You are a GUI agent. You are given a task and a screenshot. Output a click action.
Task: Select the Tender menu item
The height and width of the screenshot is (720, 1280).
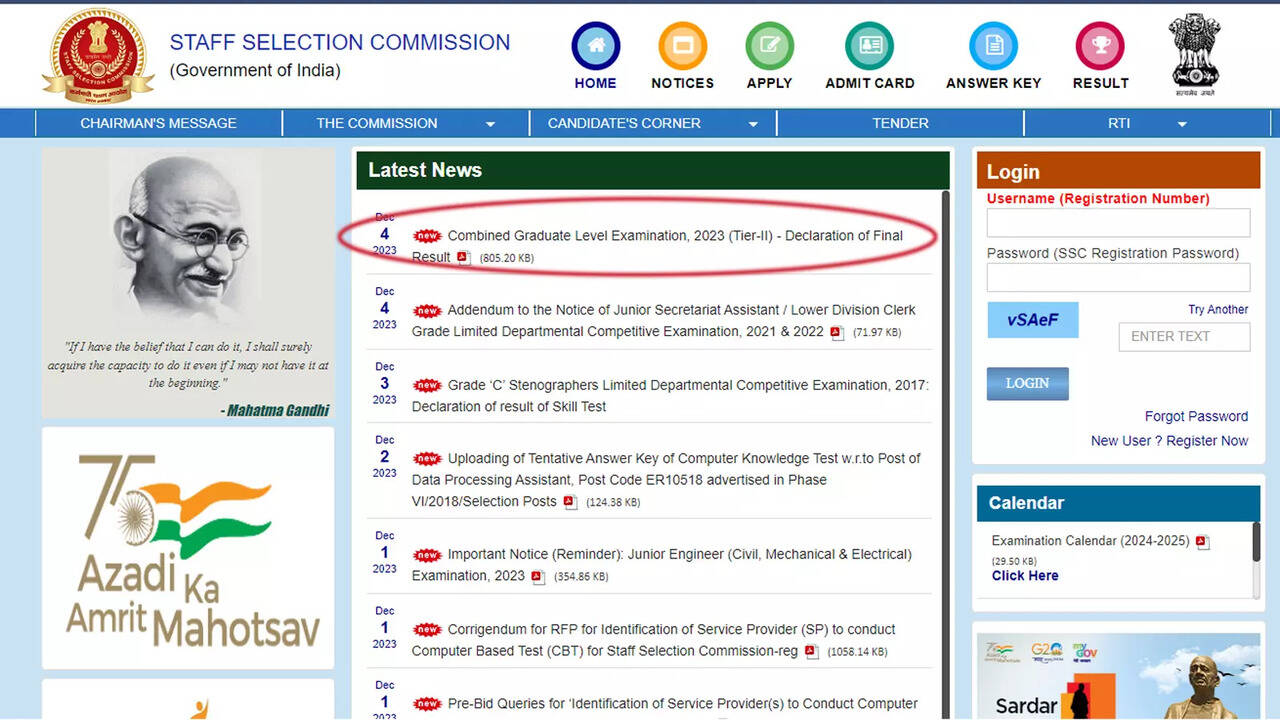tap(900, 123)
